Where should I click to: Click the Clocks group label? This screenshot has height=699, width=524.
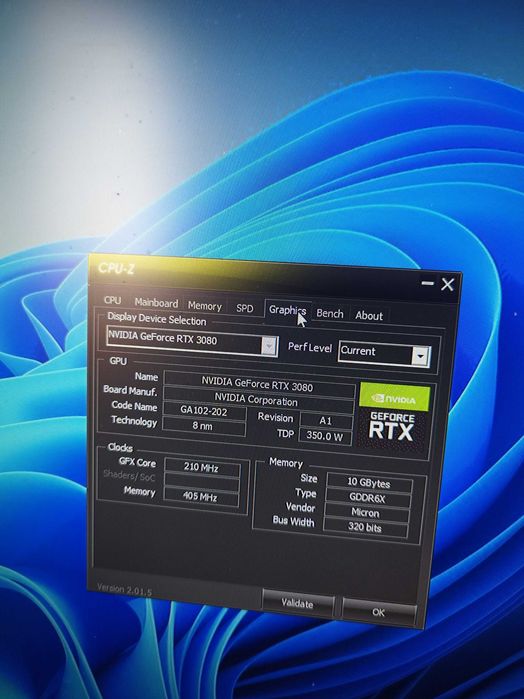tap(120, 448)
